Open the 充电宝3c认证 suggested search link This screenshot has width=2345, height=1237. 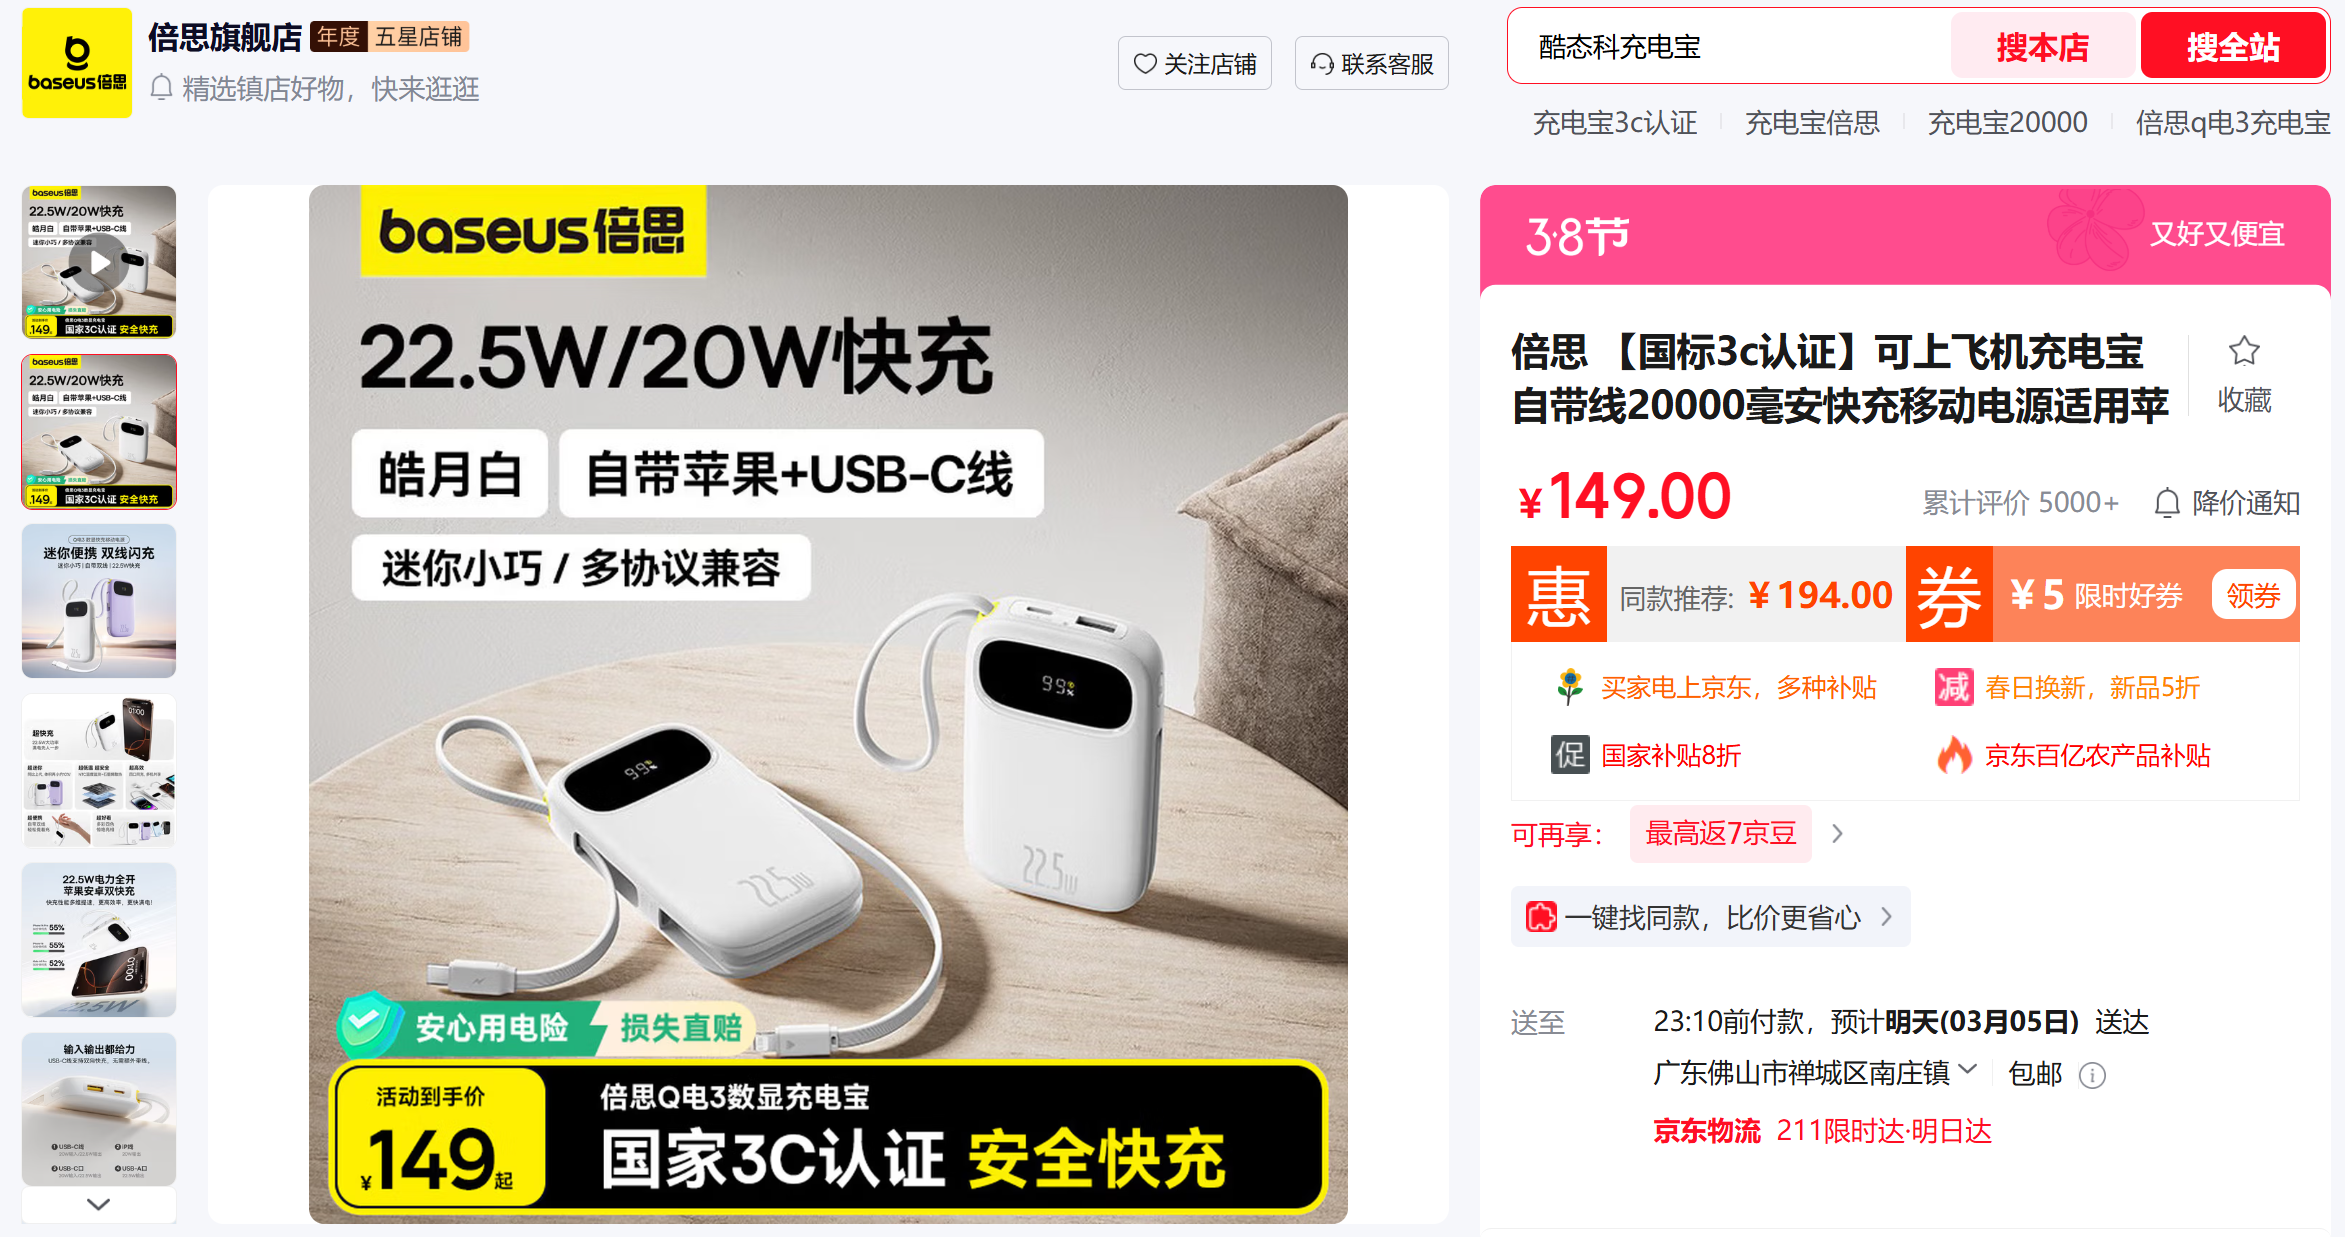pos(1615,123)
